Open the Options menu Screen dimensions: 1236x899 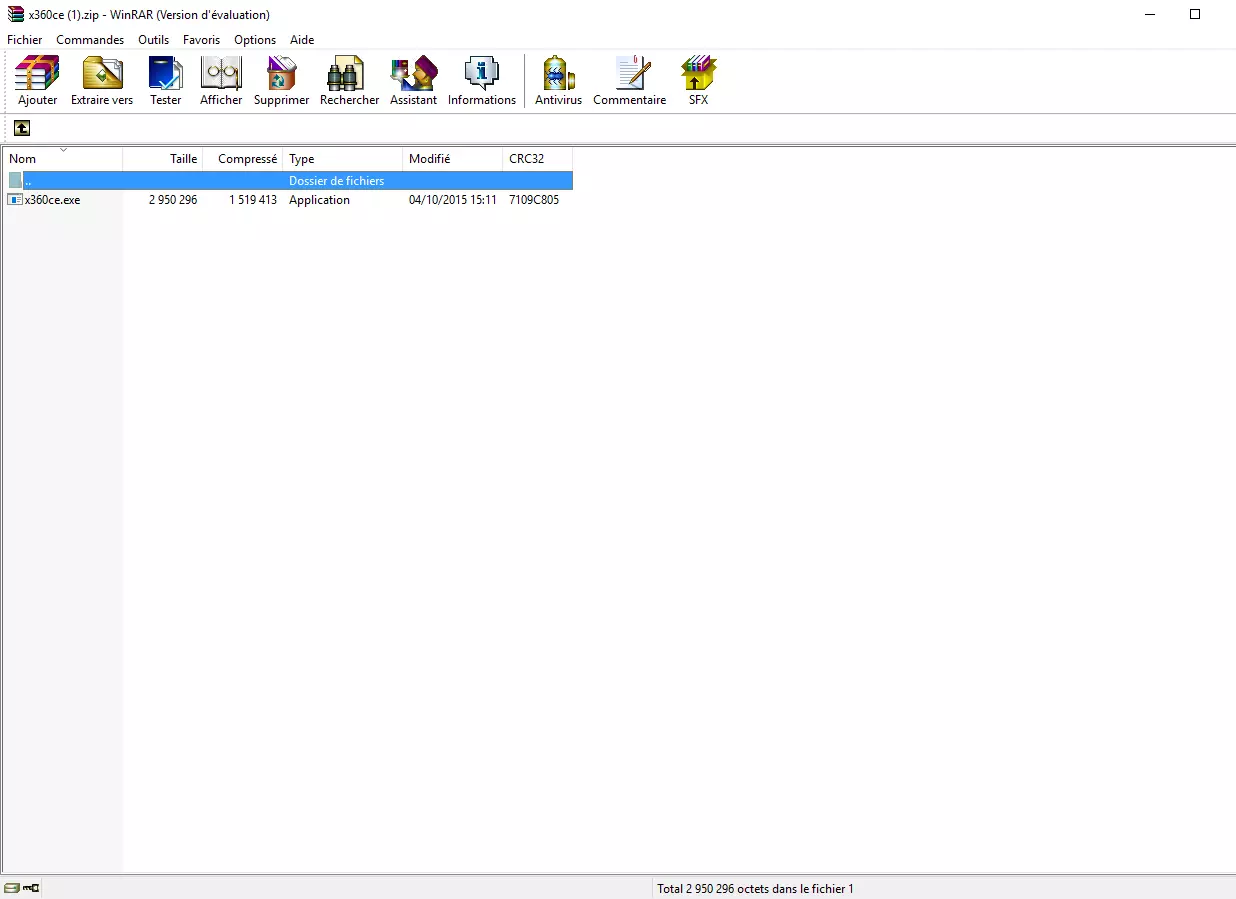pyautogui.click(x=255, y=40)
